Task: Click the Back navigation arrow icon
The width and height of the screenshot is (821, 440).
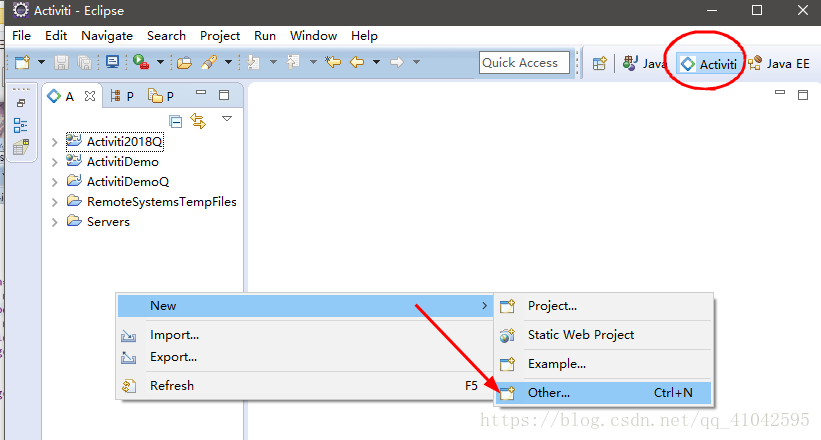Action: [x=357, y=62]
